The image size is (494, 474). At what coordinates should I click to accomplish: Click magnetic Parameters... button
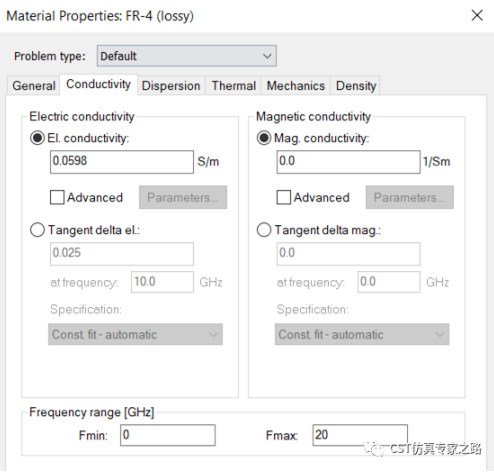point(410,197)
